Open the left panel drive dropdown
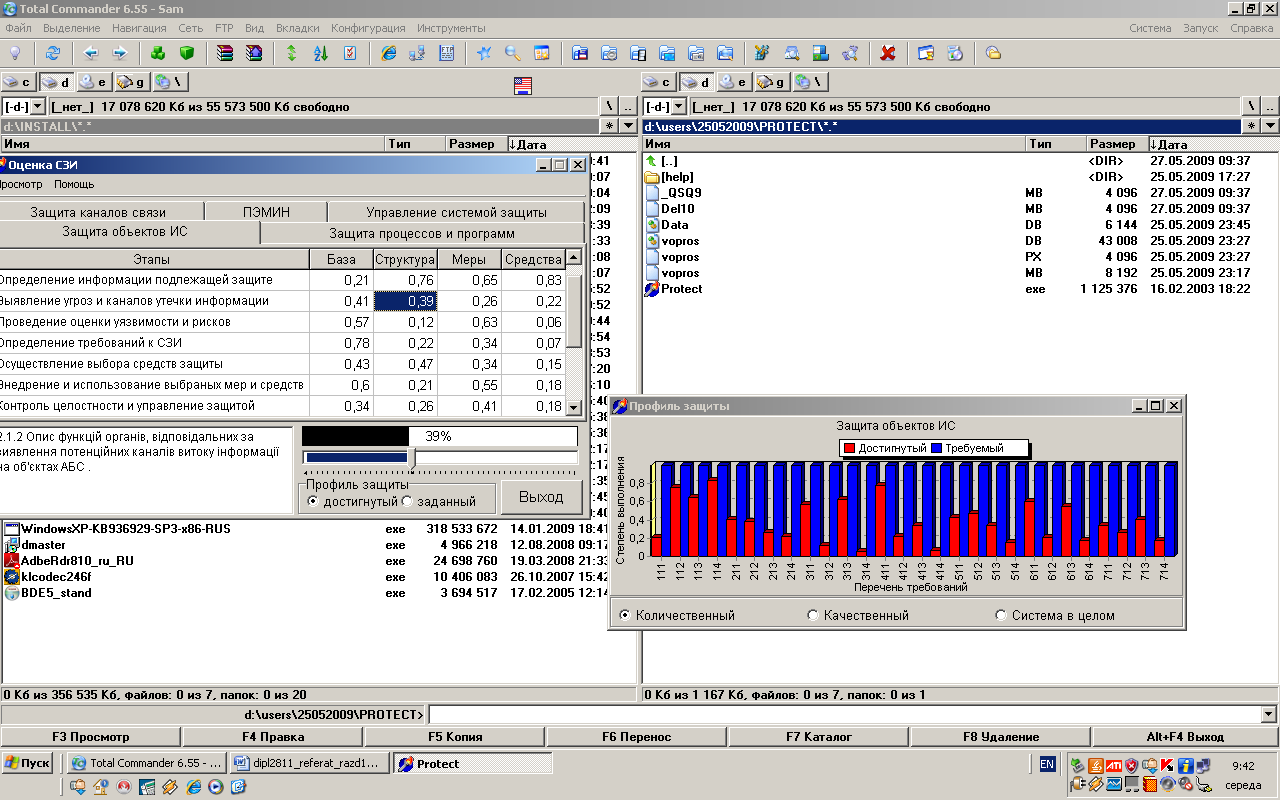Viewport: 1280px width, 800px height. click(38, 106)
